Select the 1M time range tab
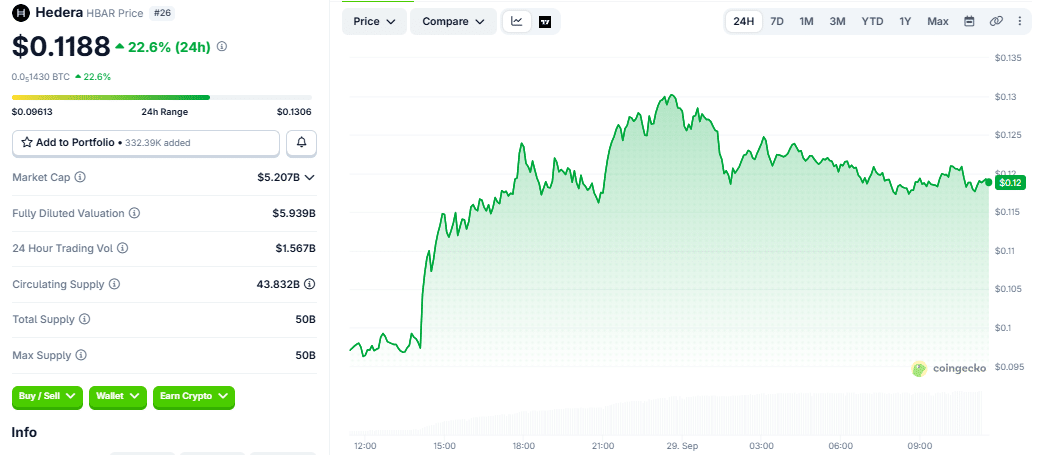1040x455 pixels. (x=807, y=21)
